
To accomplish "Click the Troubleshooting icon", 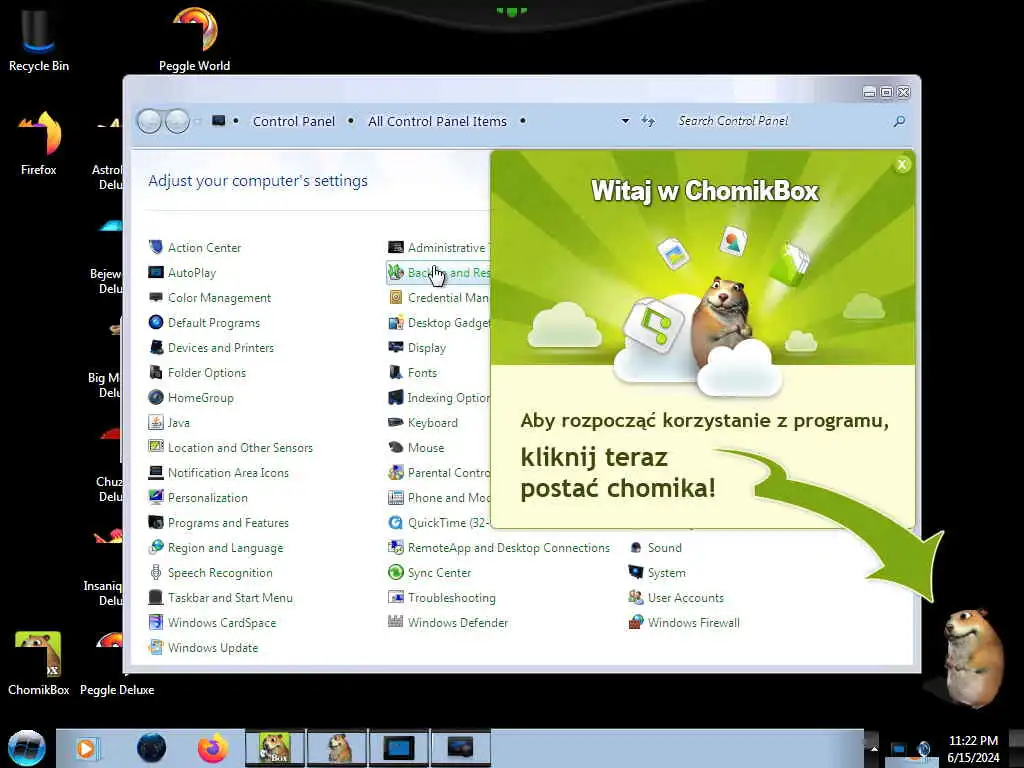I will point(396,597).
